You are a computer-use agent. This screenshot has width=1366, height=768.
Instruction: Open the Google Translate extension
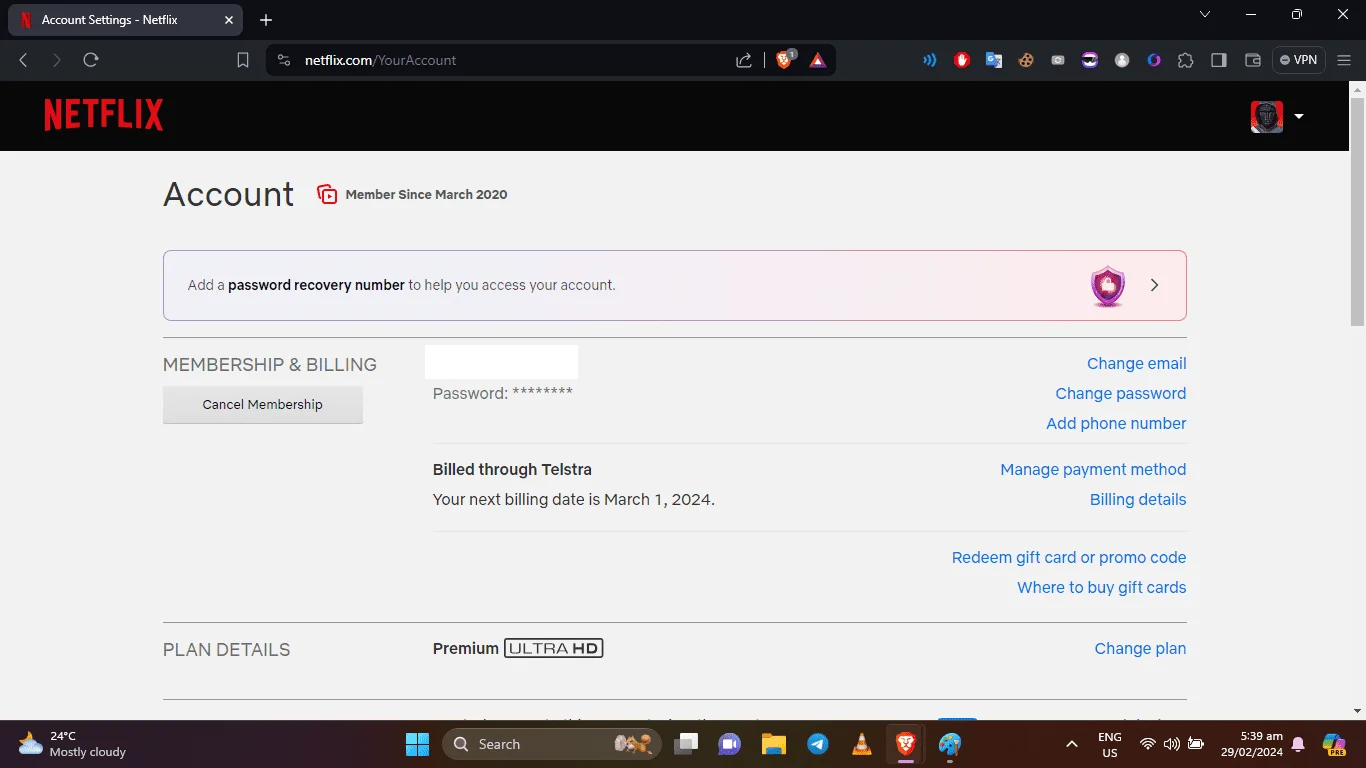tap(994, 60)
